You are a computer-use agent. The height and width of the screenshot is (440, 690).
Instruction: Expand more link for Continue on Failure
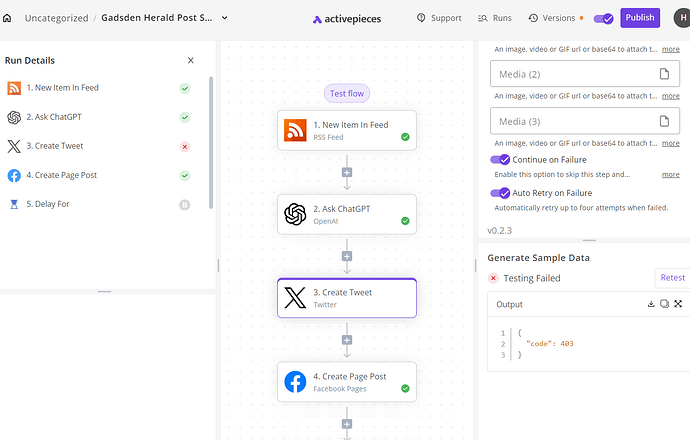pos(671,174)
